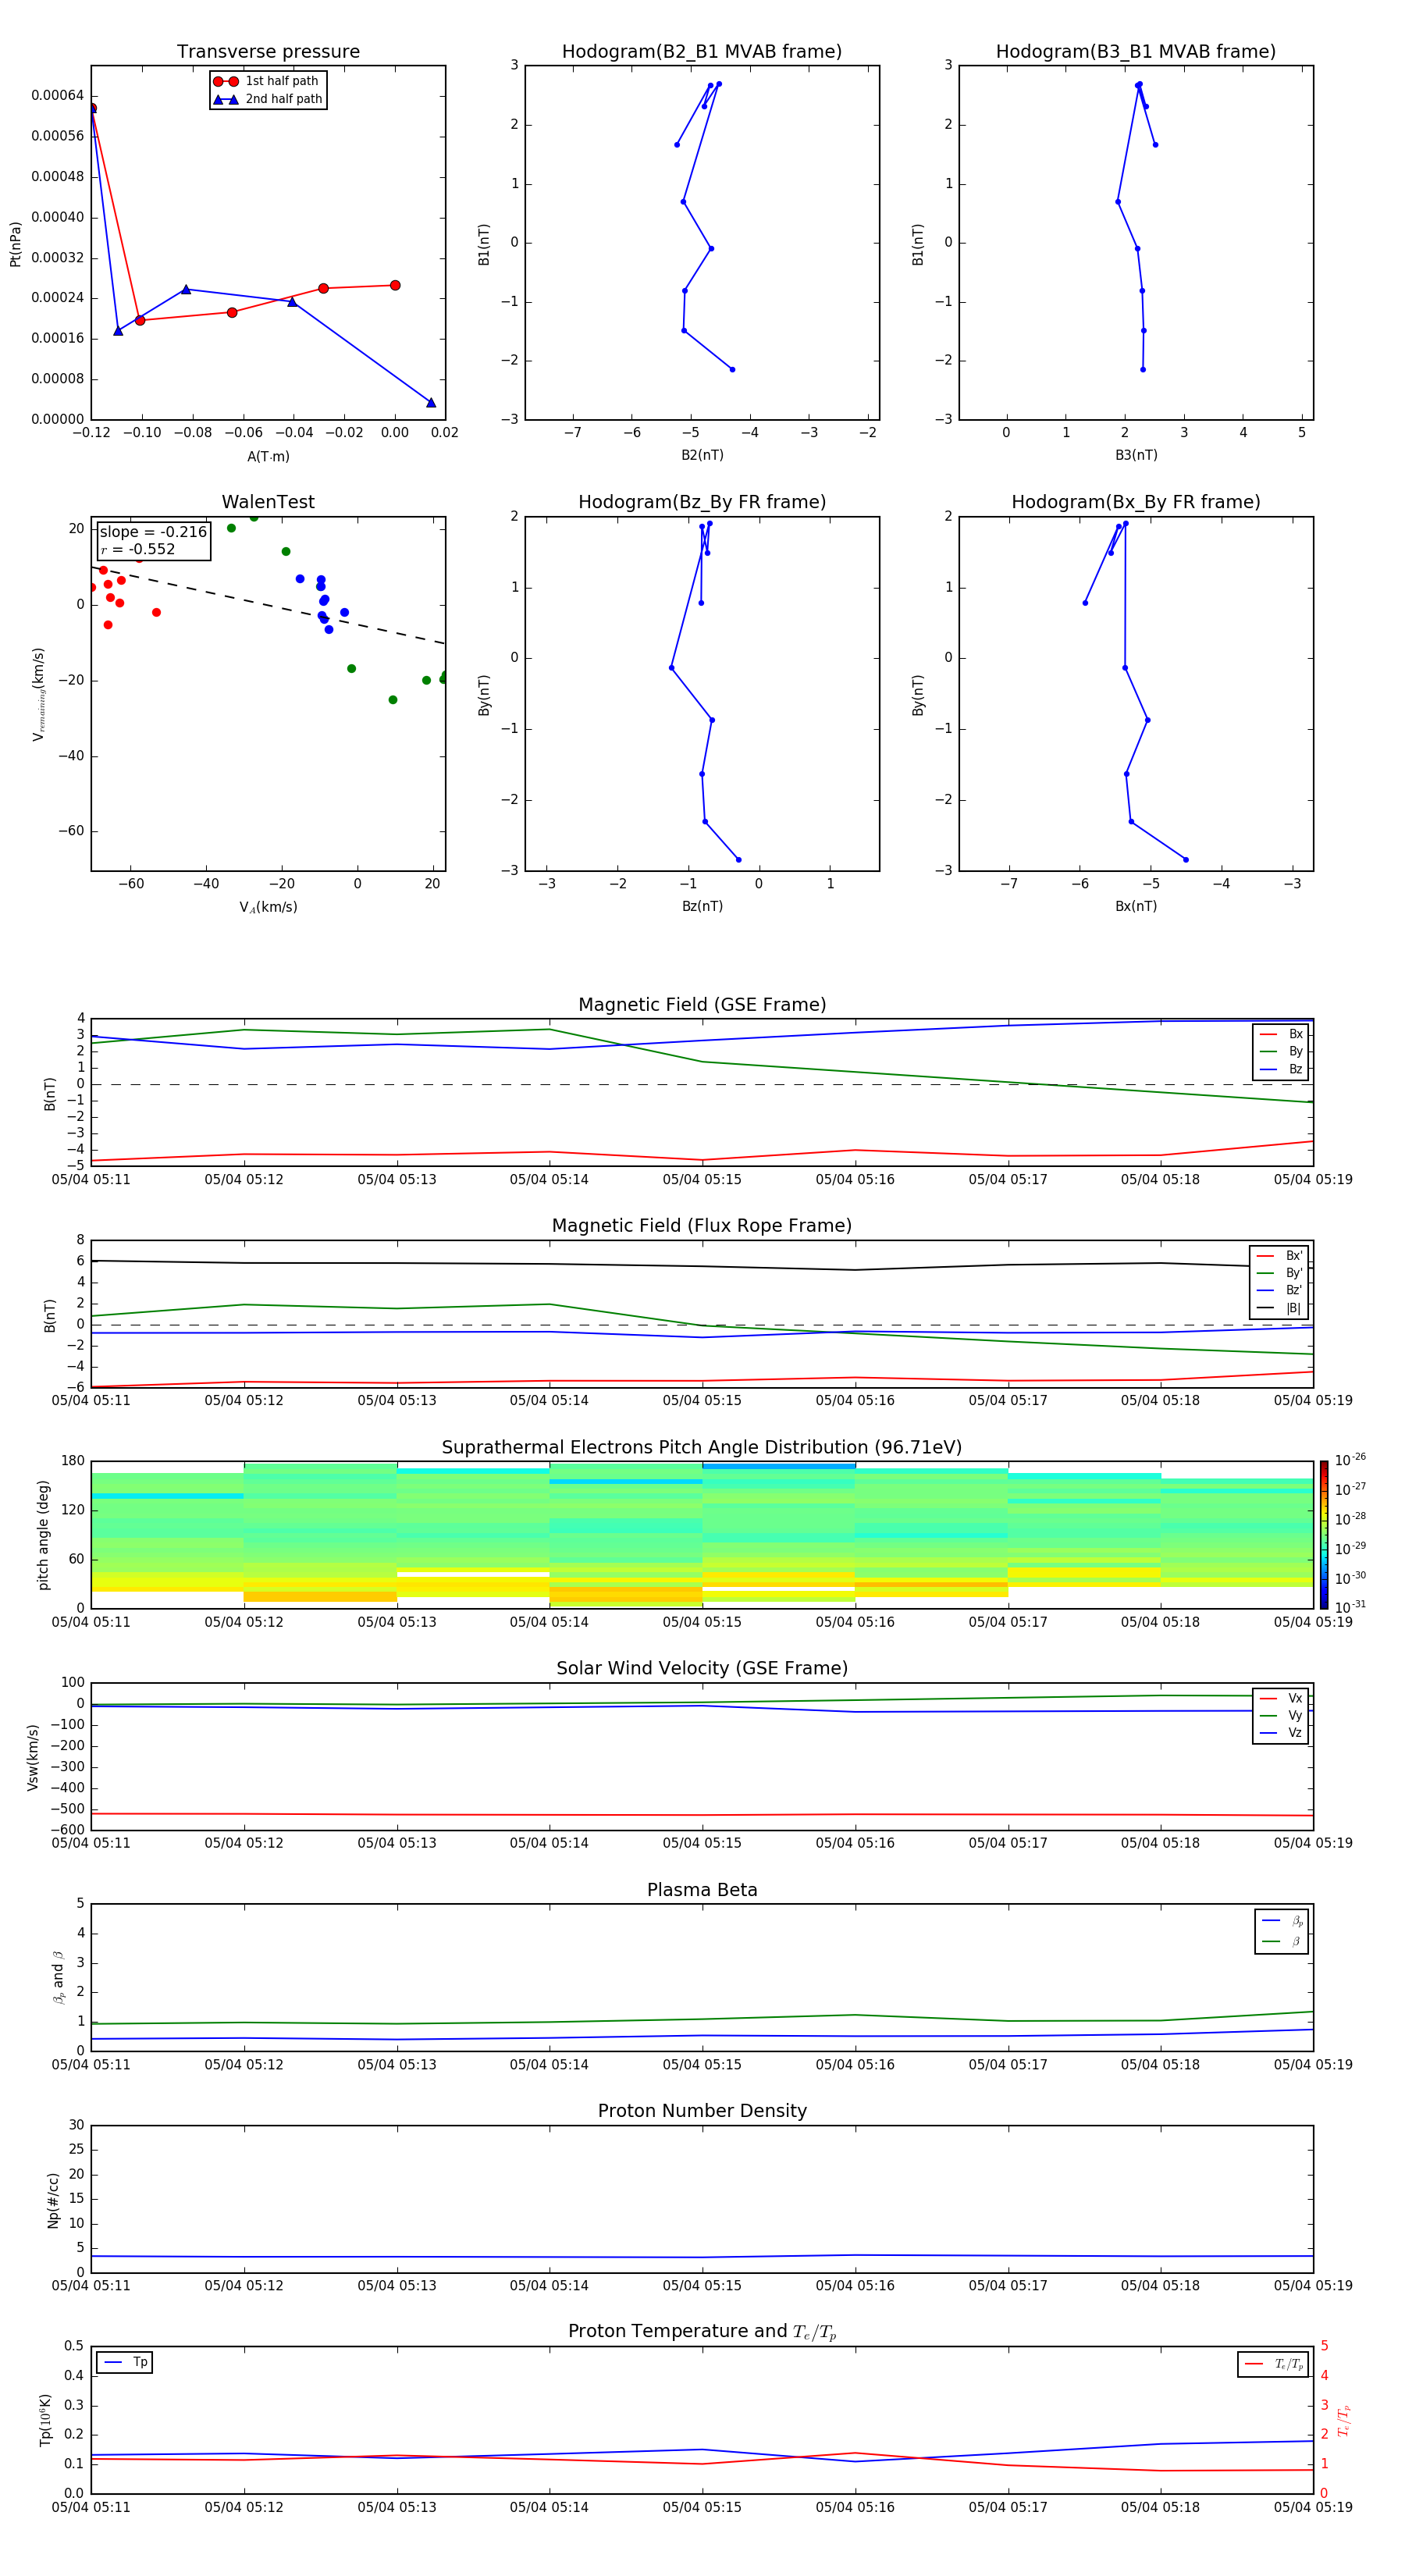The width and height of the screenshot is (1405, 2576).
Task: Click the 'Vremaining(km/s)' y-axis label
Action: (39, 694)
